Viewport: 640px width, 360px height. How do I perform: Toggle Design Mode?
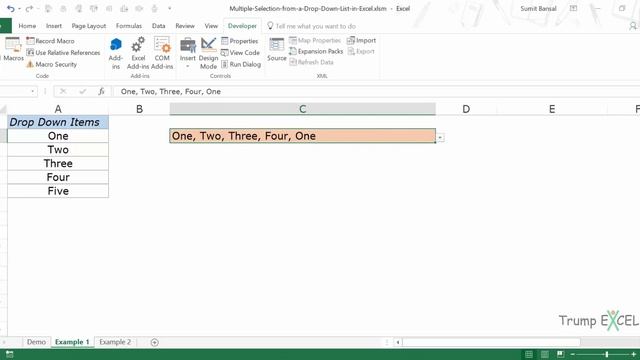208,53
